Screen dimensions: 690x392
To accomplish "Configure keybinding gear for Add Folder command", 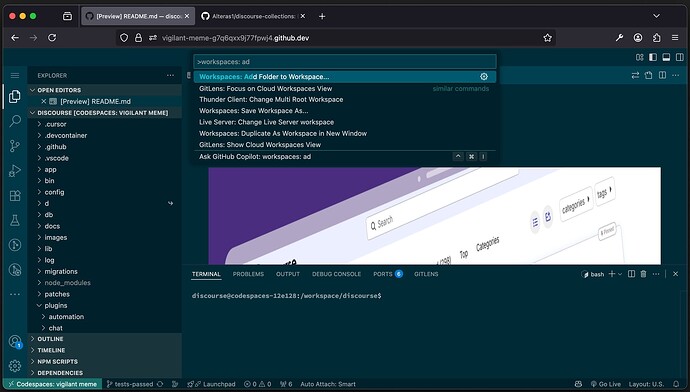I will [484, 77].
